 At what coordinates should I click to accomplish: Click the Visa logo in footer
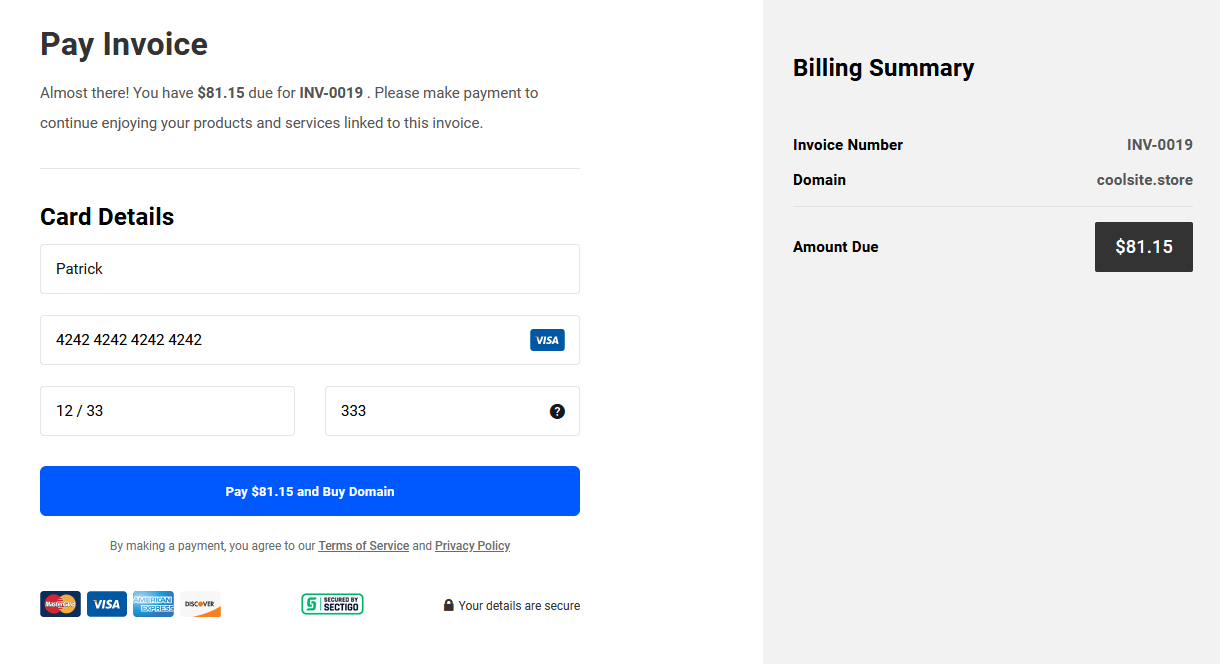click(x=107, y=604)
